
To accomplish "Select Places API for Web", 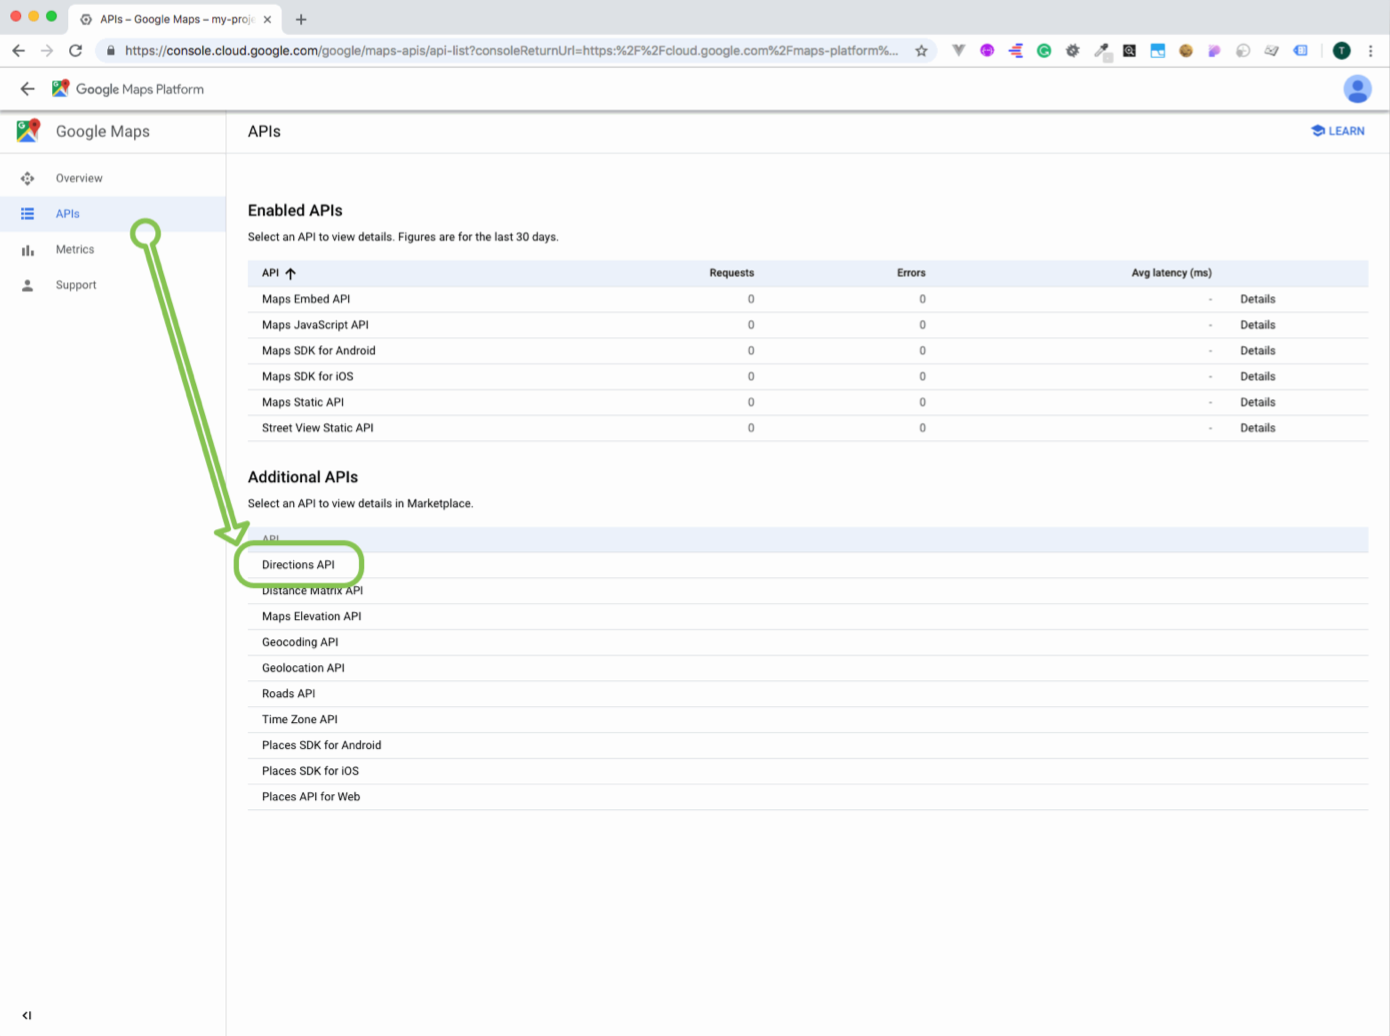I will [808, 797].
